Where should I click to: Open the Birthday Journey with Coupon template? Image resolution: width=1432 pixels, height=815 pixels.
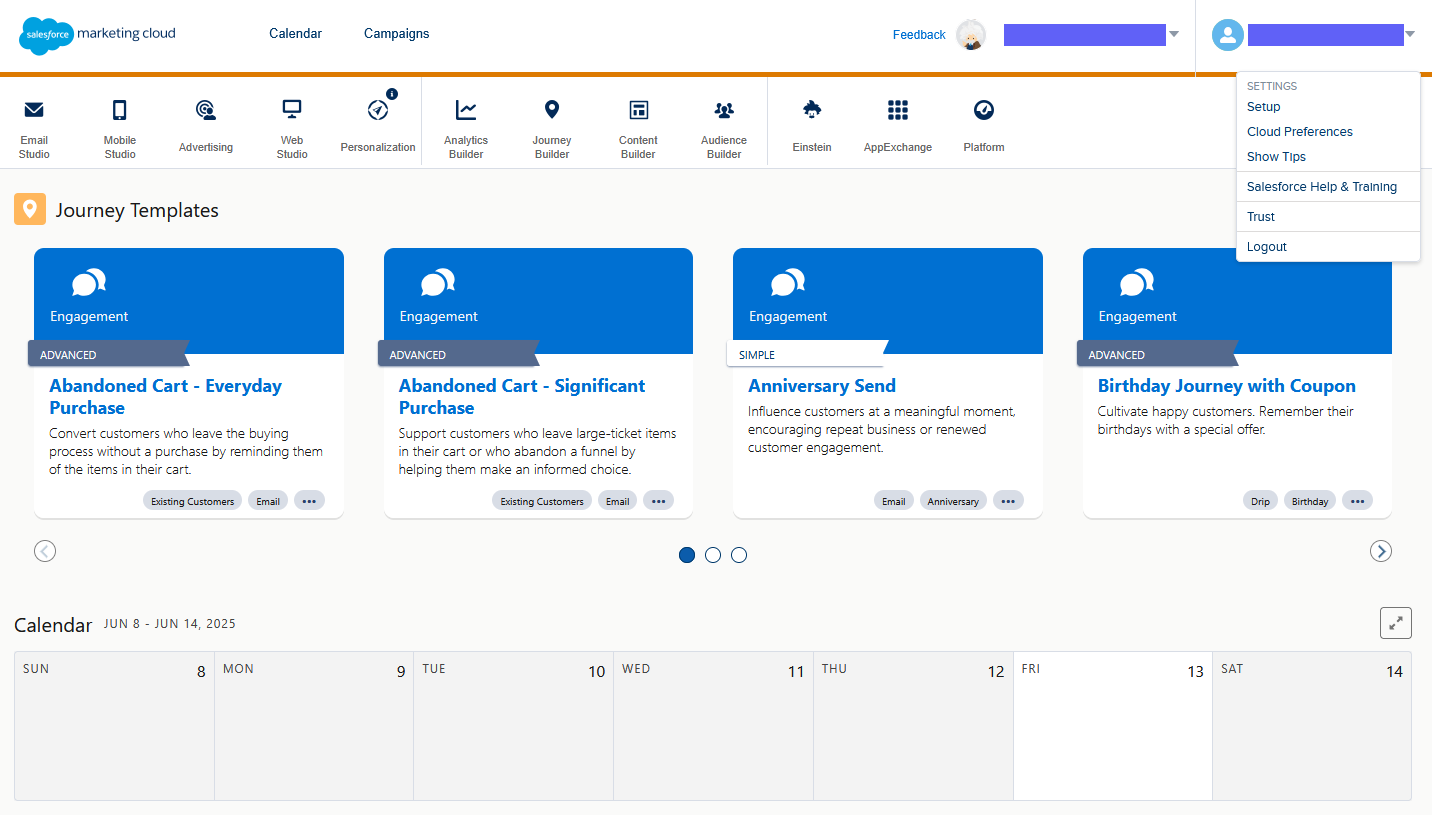point(1226,386)
